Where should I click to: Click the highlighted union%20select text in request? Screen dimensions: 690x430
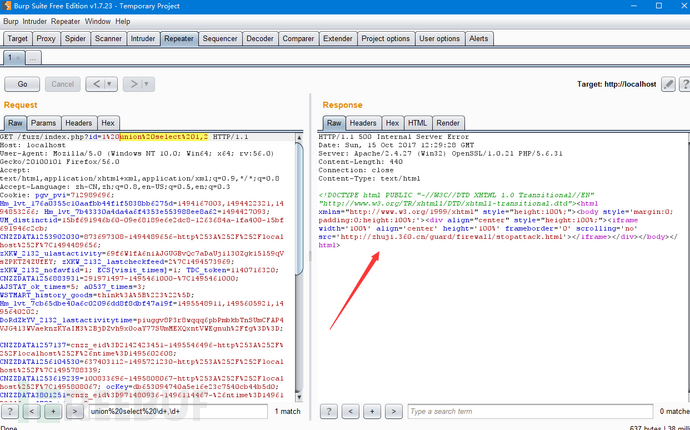(x=164, y=137)
